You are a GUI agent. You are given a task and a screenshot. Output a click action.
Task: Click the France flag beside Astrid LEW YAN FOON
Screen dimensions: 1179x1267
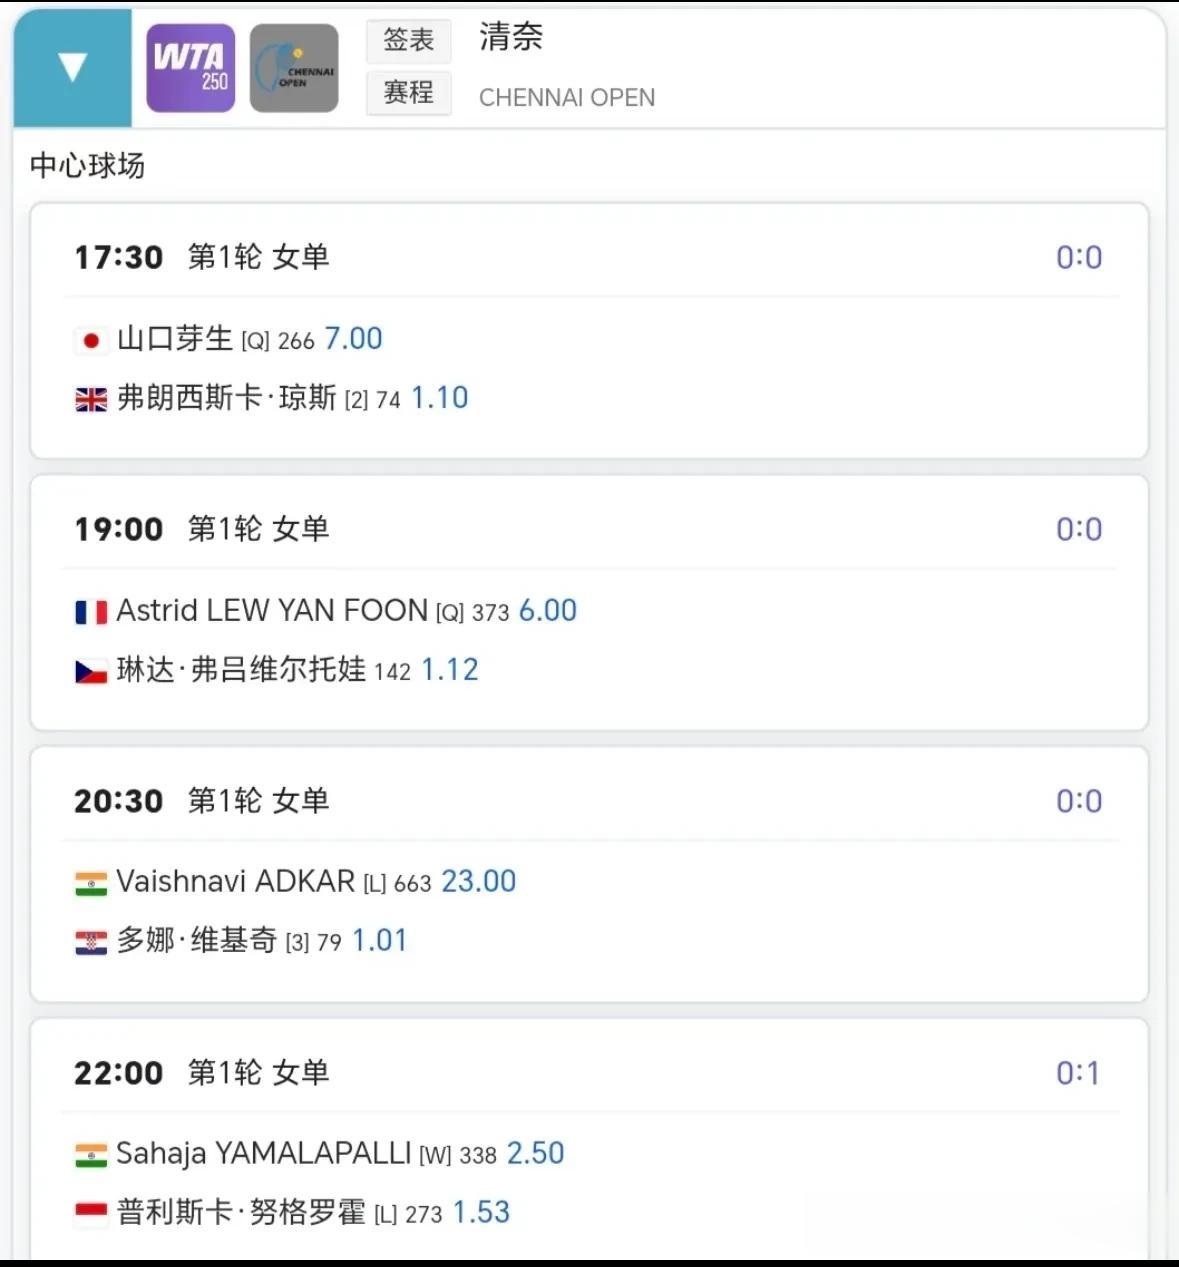coord(91,612)
